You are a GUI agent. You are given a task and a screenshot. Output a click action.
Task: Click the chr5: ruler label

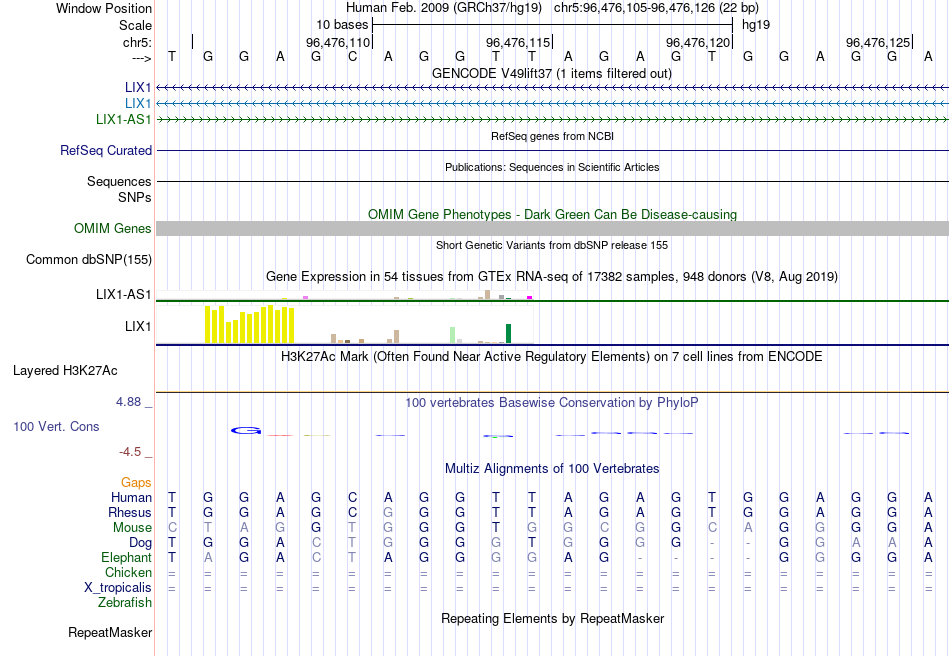coord(137,42)
